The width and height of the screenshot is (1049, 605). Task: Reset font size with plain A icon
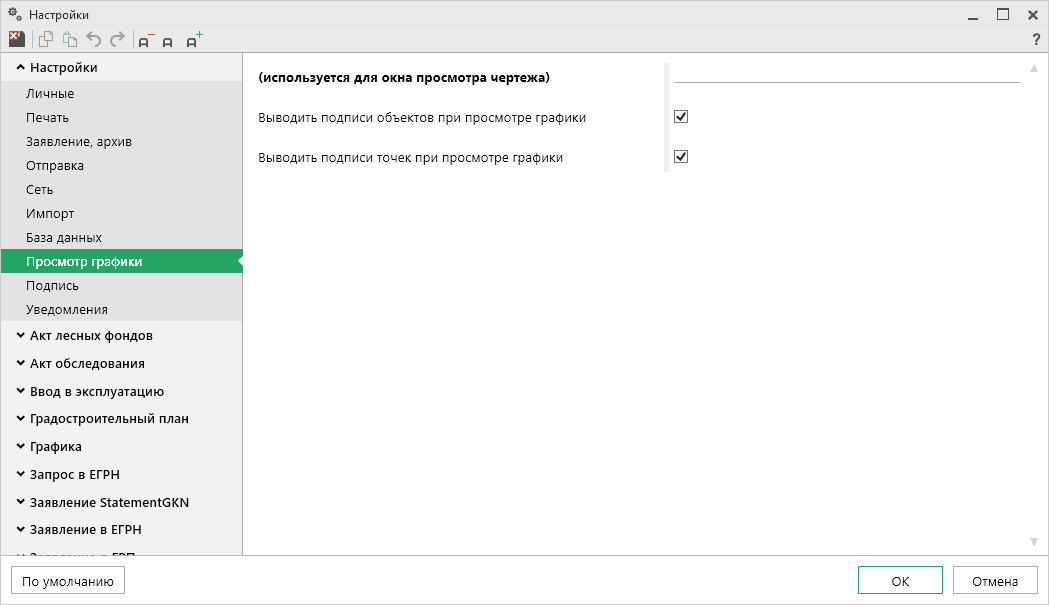[168, 42]
